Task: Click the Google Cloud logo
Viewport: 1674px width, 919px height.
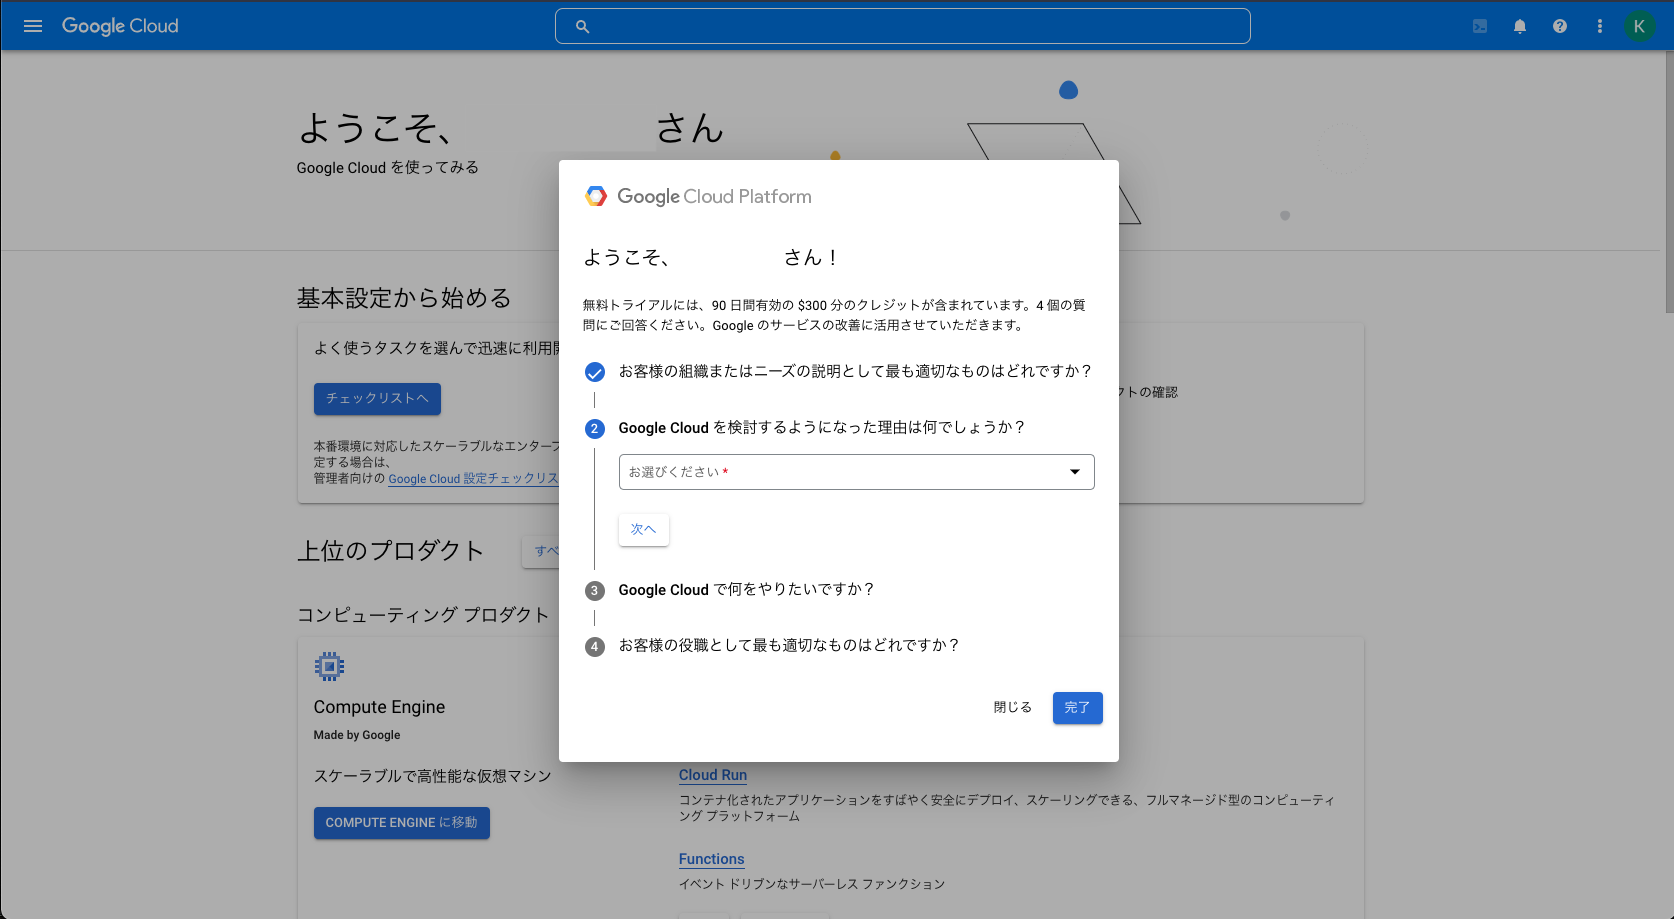Action: click(x=120, y=26)
